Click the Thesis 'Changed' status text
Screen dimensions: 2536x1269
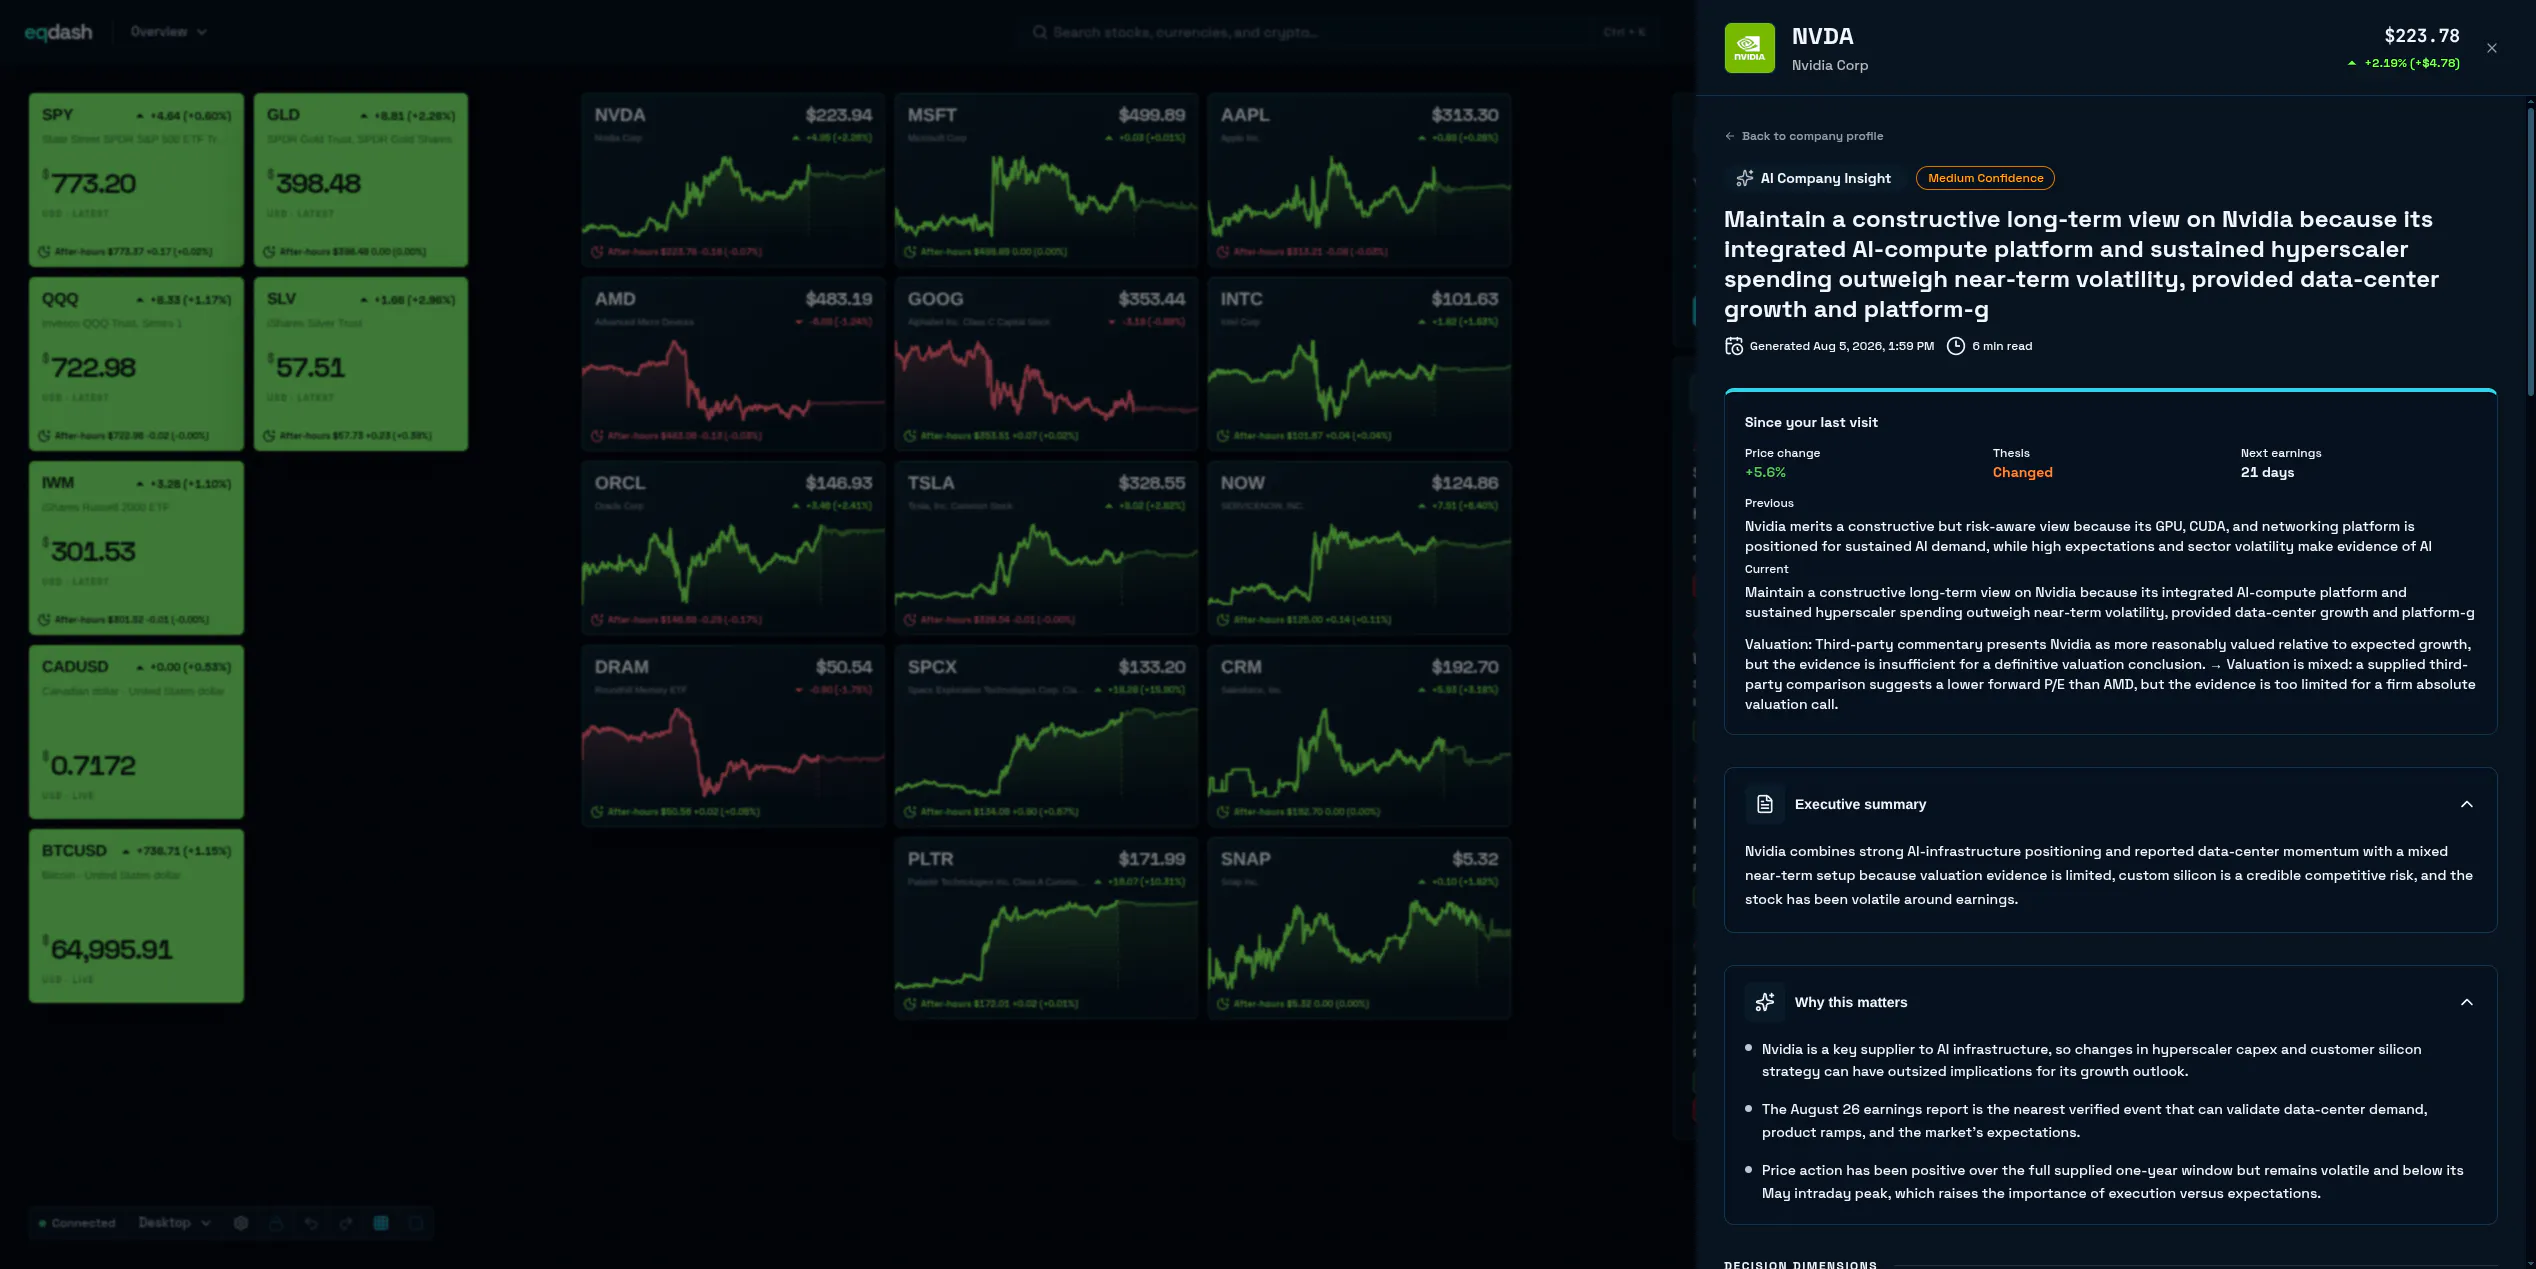(x=2022, y=473)
